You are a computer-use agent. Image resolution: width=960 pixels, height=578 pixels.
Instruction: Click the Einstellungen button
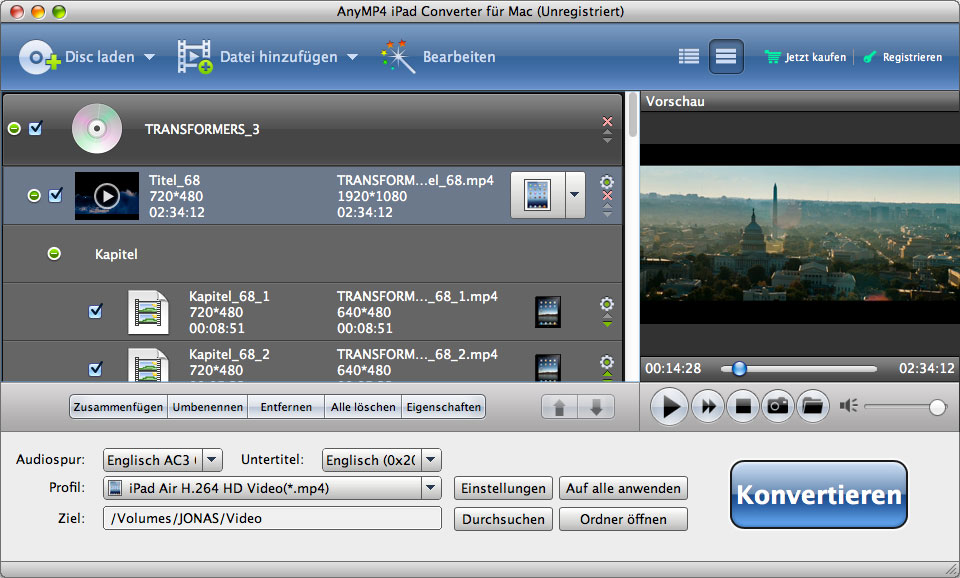503,488
